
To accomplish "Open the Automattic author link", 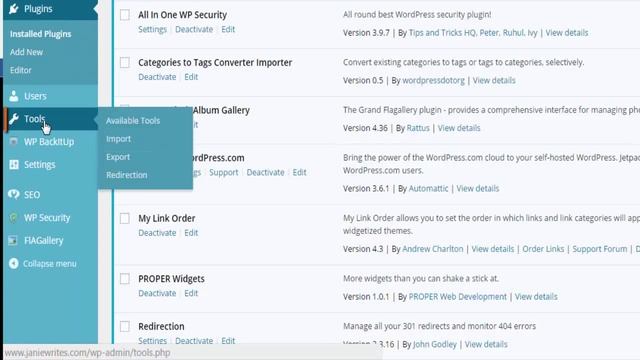I will 428,189.
